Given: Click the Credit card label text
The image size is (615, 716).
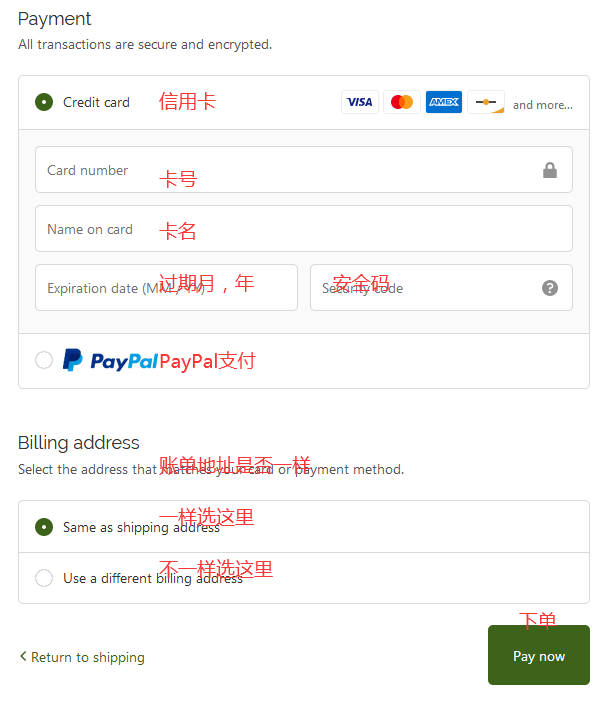Looking at the screenshot, I should coord(96,102).
